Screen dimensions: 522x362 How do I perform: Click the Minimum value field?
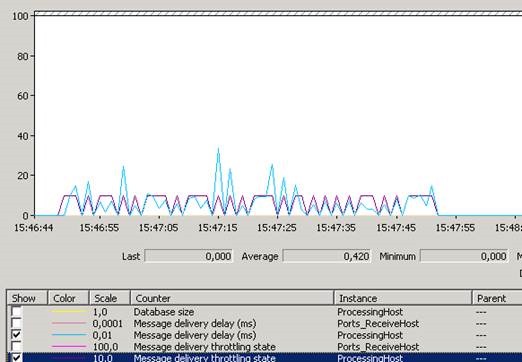tap(464, 256)
